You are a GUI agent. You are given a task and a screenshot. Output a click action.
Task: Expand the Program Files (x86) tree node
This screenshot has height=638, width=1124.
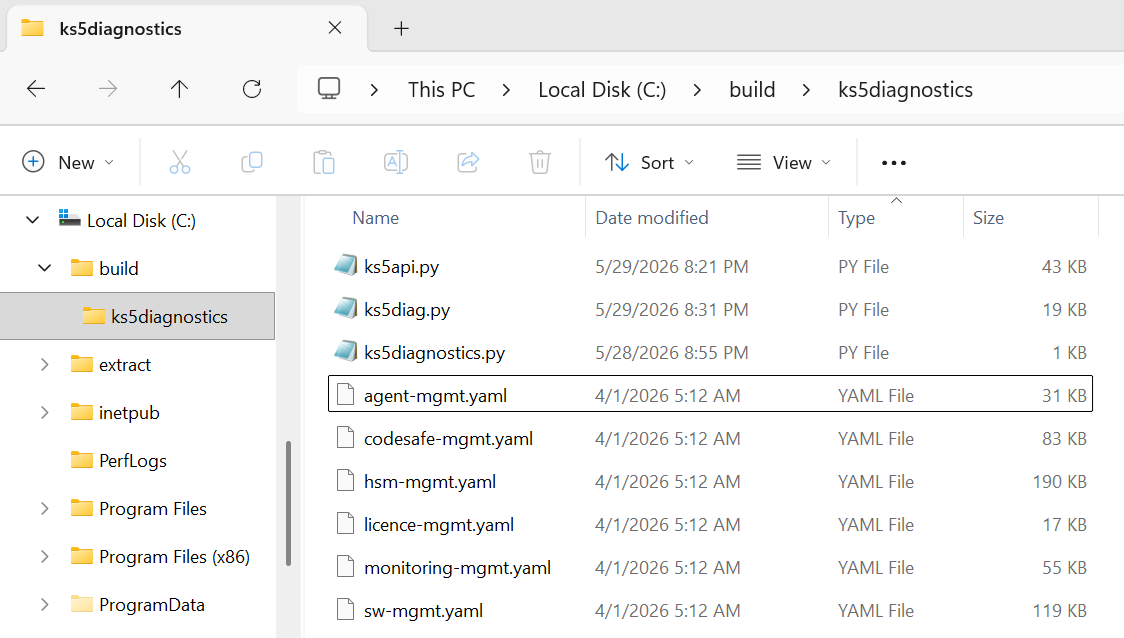tap(44, 556)
